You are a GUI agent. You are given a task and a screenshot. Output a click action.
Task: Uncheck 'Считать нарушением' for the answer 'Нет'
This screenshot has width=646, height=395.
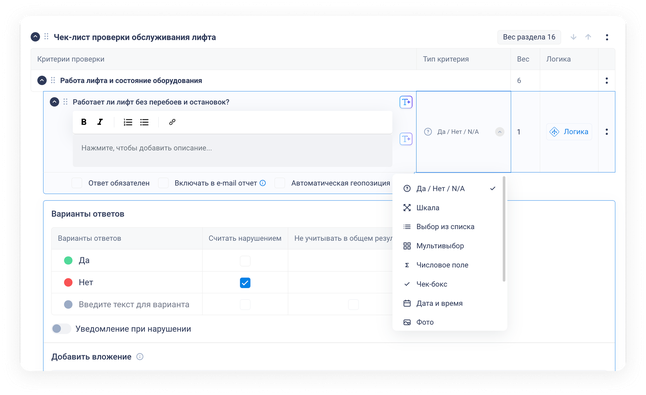[245, 283]
